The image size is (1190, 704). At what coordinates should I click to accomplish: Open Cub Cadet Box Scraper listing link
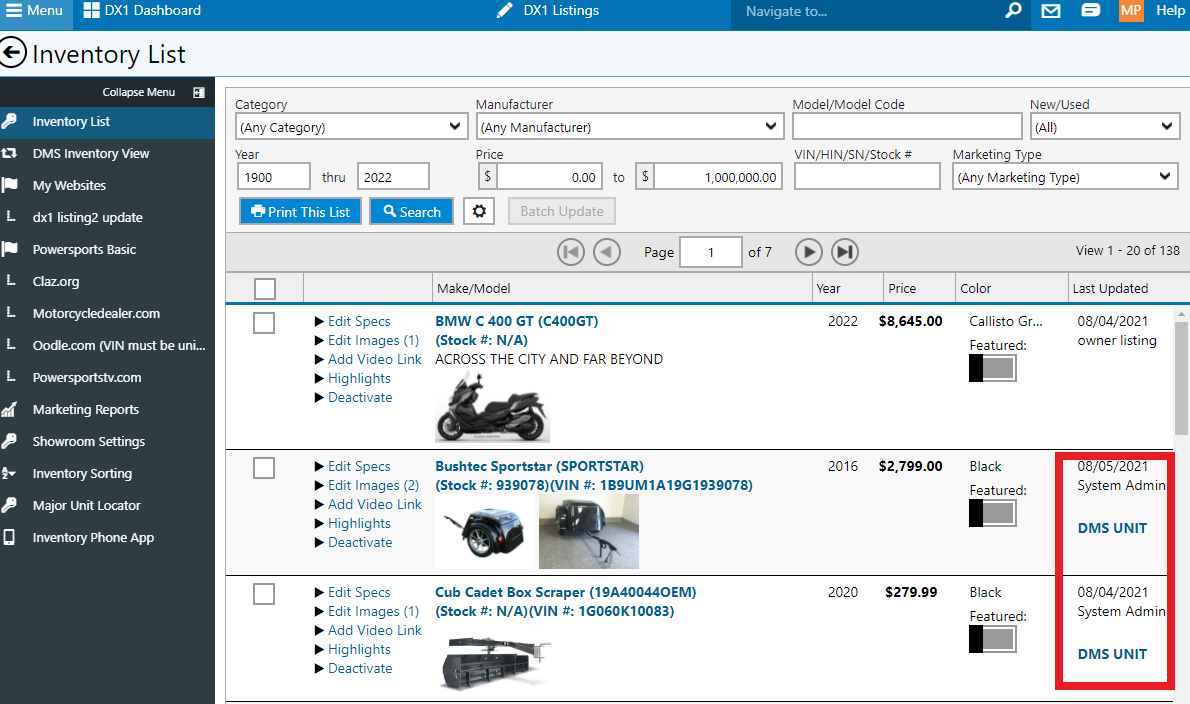(x=565, y=592)
